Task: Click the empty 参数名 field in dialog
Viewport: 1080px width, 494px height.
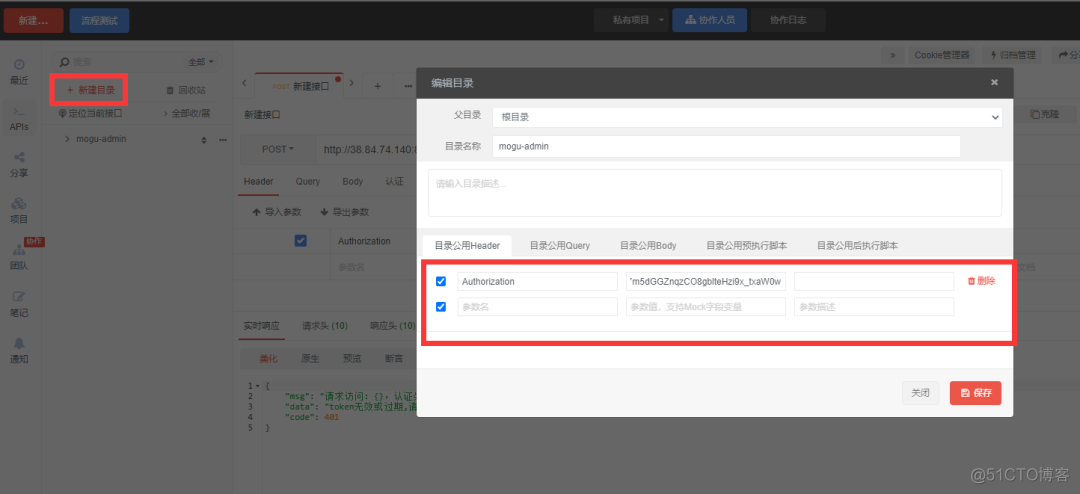Action: pos(537,307)
